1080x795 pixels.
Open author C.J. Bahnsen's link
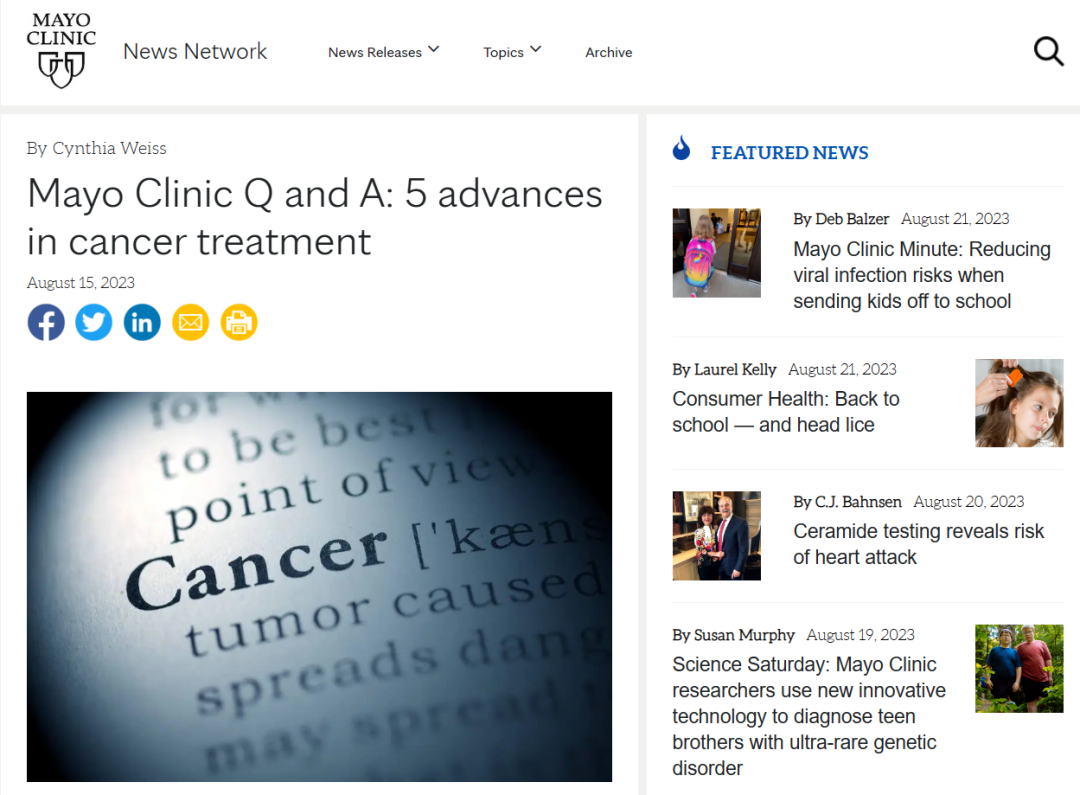pos(858,502)
